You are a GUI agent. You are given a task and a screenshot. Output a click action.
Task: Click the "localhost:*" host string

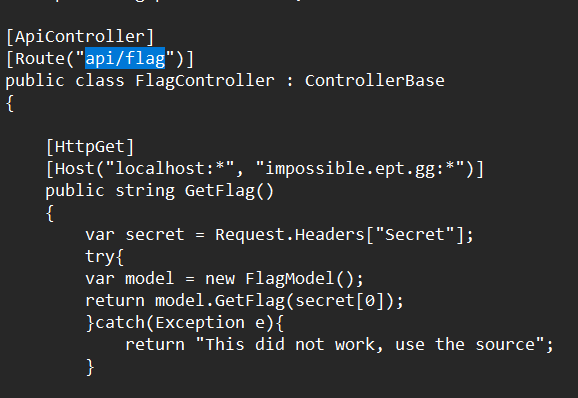[x=170, y=169]
